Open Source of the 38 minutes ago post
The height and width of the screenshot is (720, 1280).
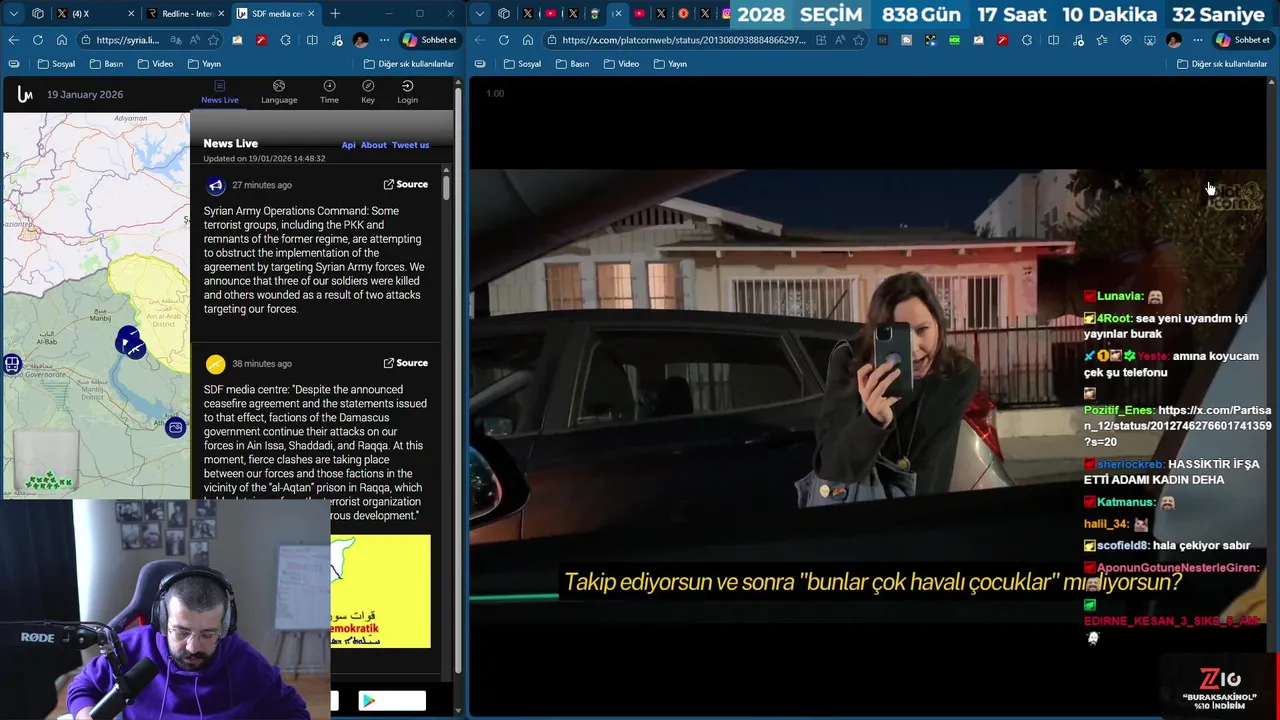point(406,363)
